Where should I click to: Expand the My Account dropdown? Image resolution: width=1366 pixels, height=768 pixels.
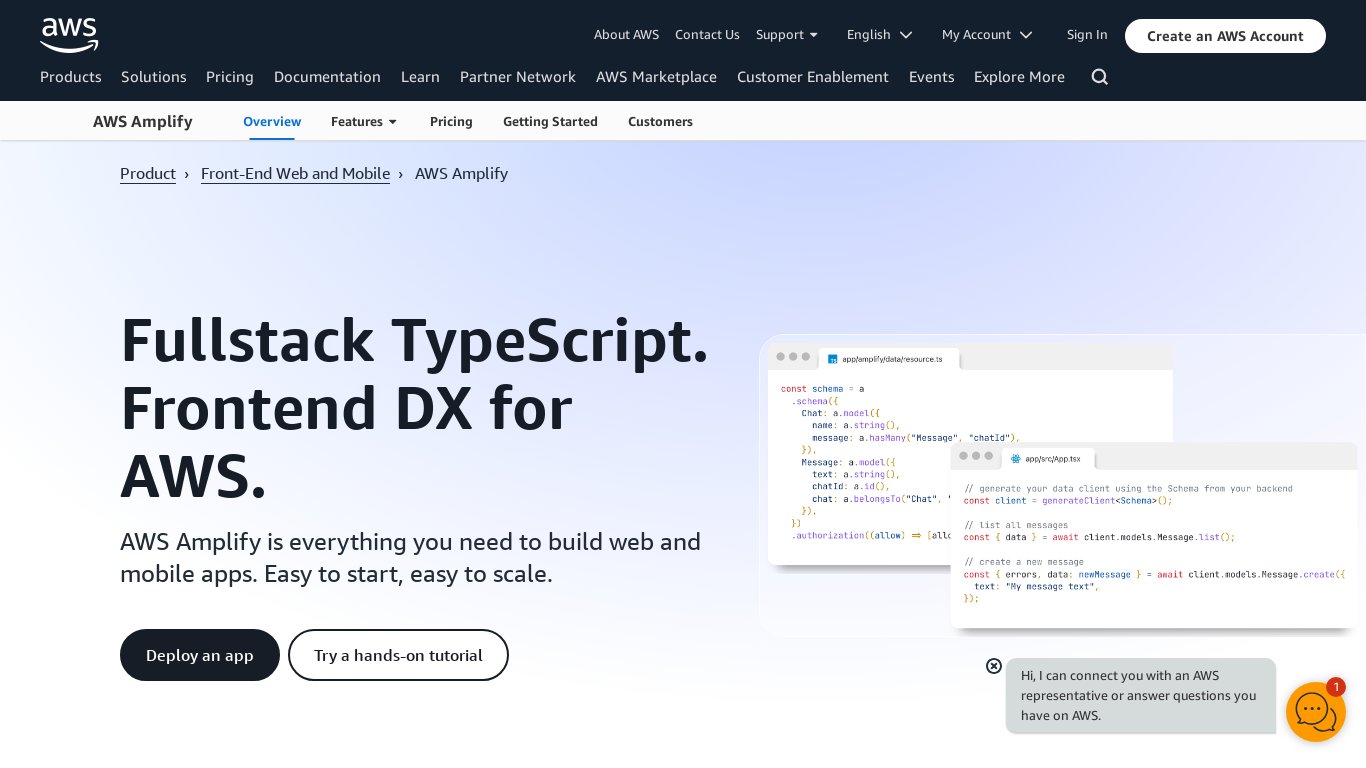987,35
